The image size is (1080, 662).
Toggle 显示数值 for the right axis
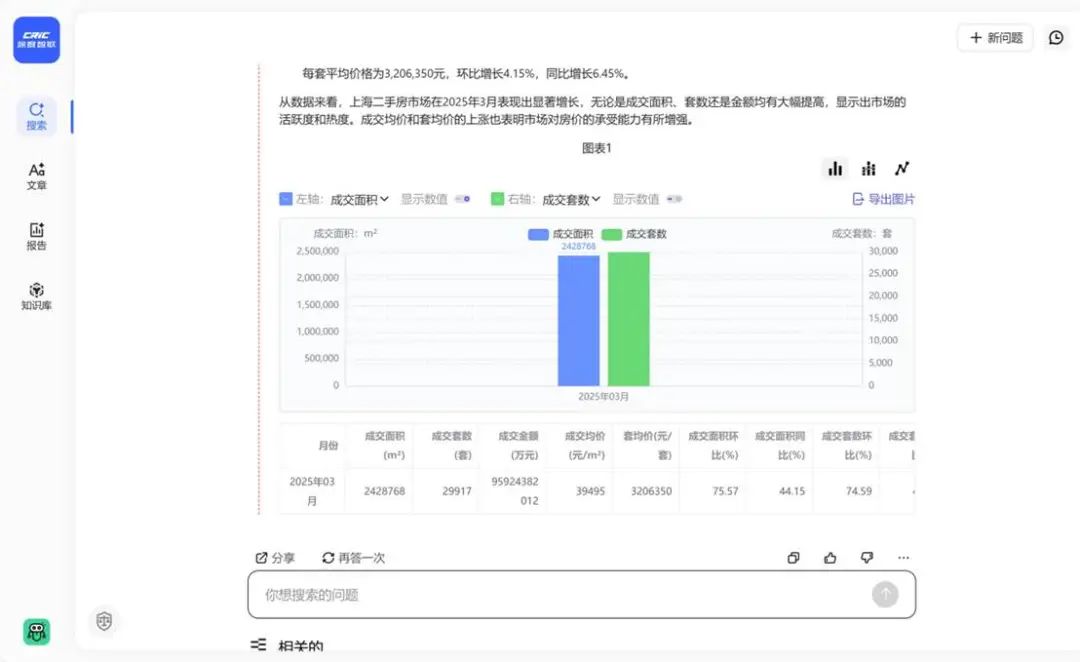pyautogui.click(x=674, y=199)
